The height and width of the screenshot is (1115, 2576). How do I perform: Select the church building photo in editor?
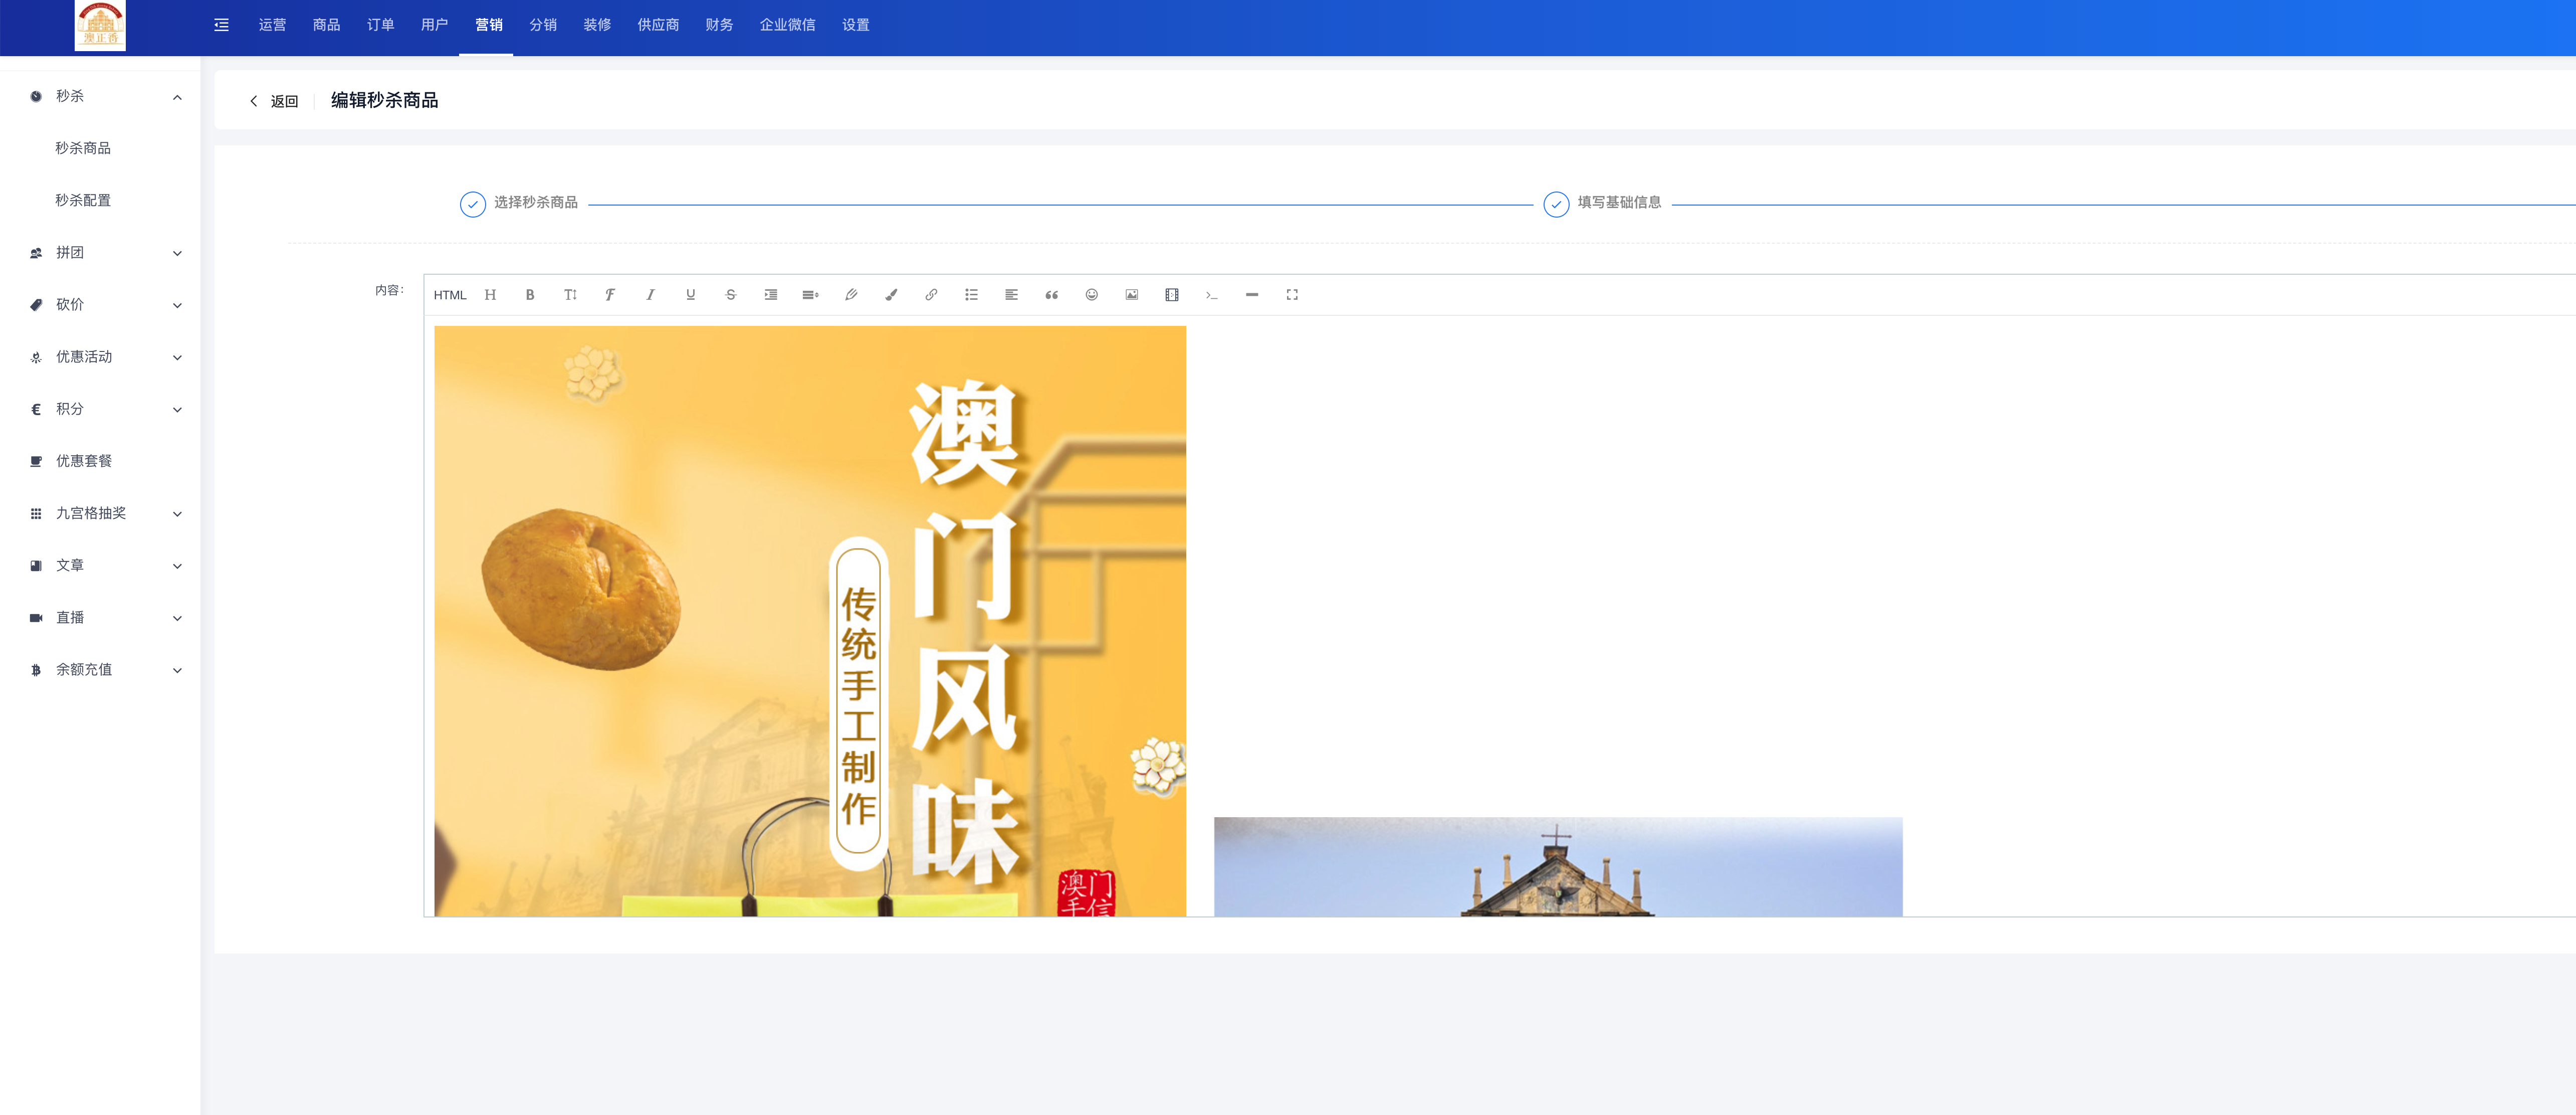(x=1558, y=866)
